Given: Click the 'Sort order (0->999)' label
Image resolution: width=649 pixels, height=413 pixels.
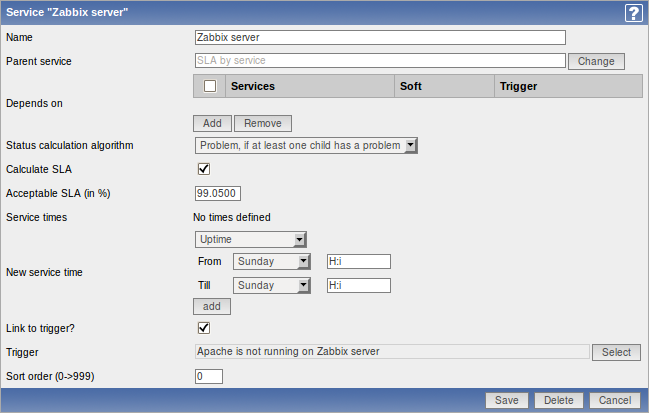Looking at the screenshot, I should pos(50,376).
